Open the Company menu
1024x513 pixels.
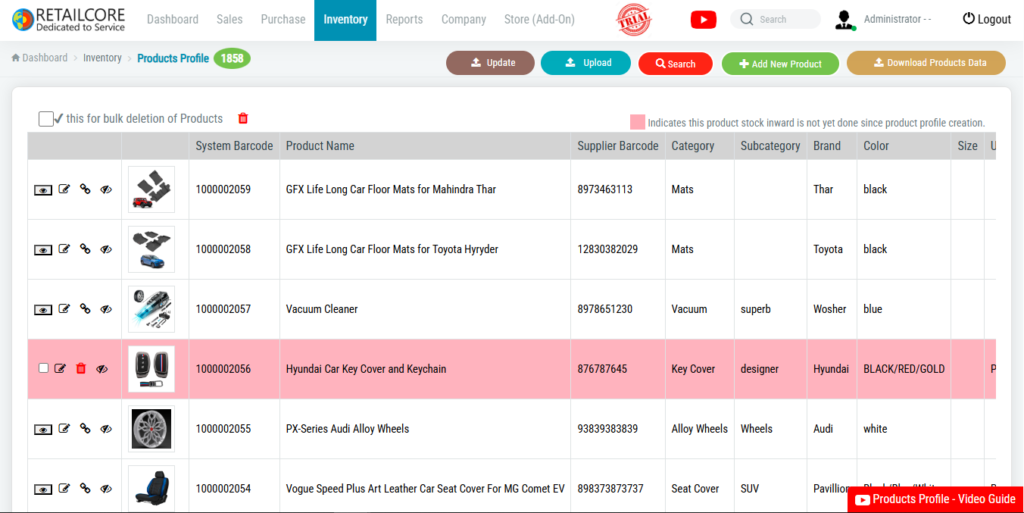[464, 20]
